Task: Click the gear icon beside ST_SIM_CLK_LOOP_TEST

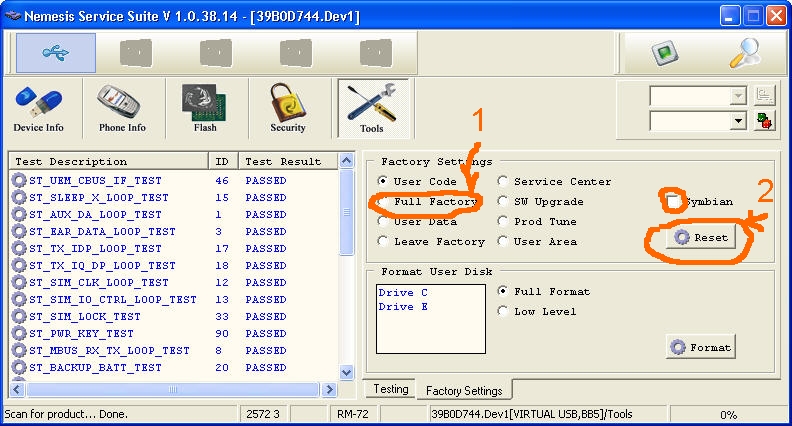Action: click(x=19, y=282)
